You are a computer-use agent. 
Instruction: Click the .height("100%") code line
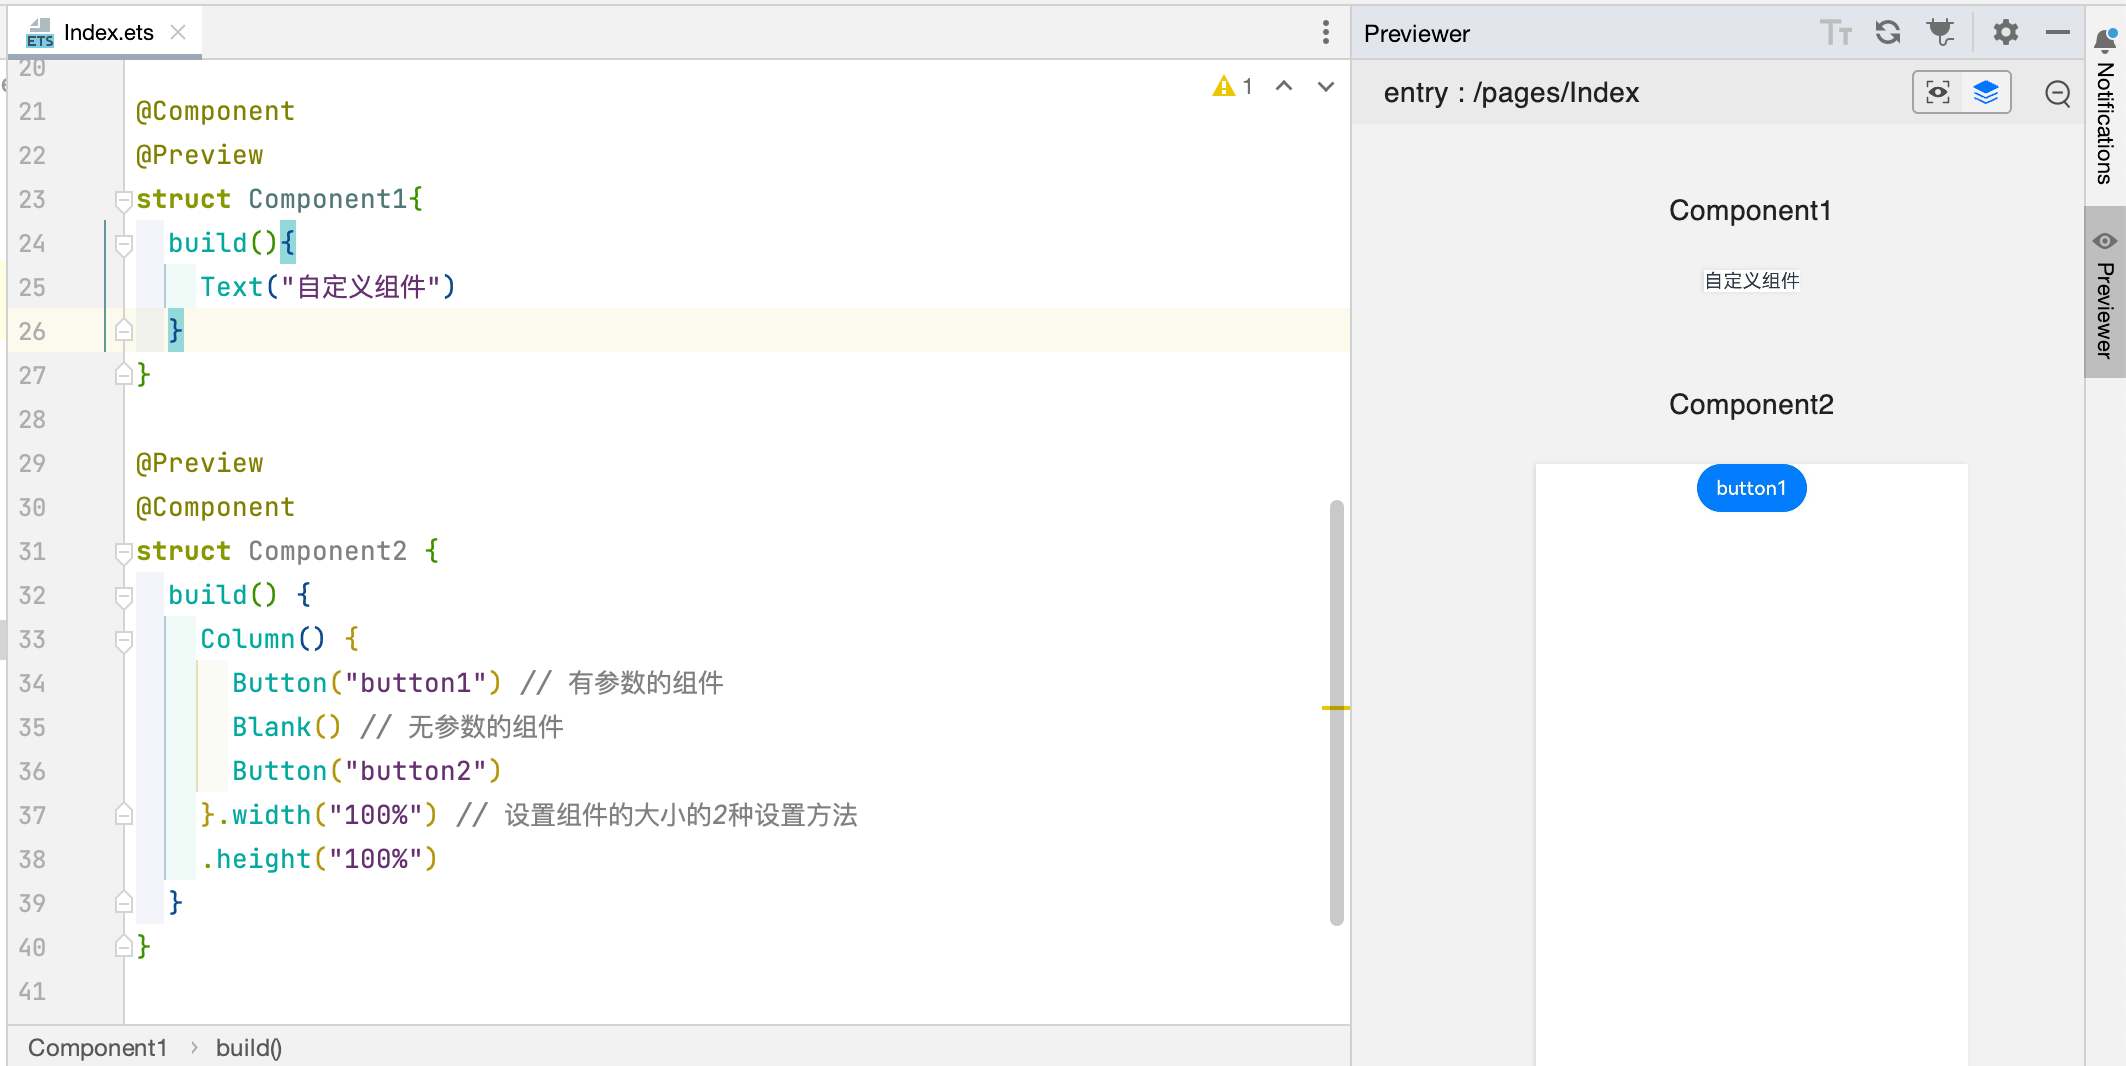319,859
